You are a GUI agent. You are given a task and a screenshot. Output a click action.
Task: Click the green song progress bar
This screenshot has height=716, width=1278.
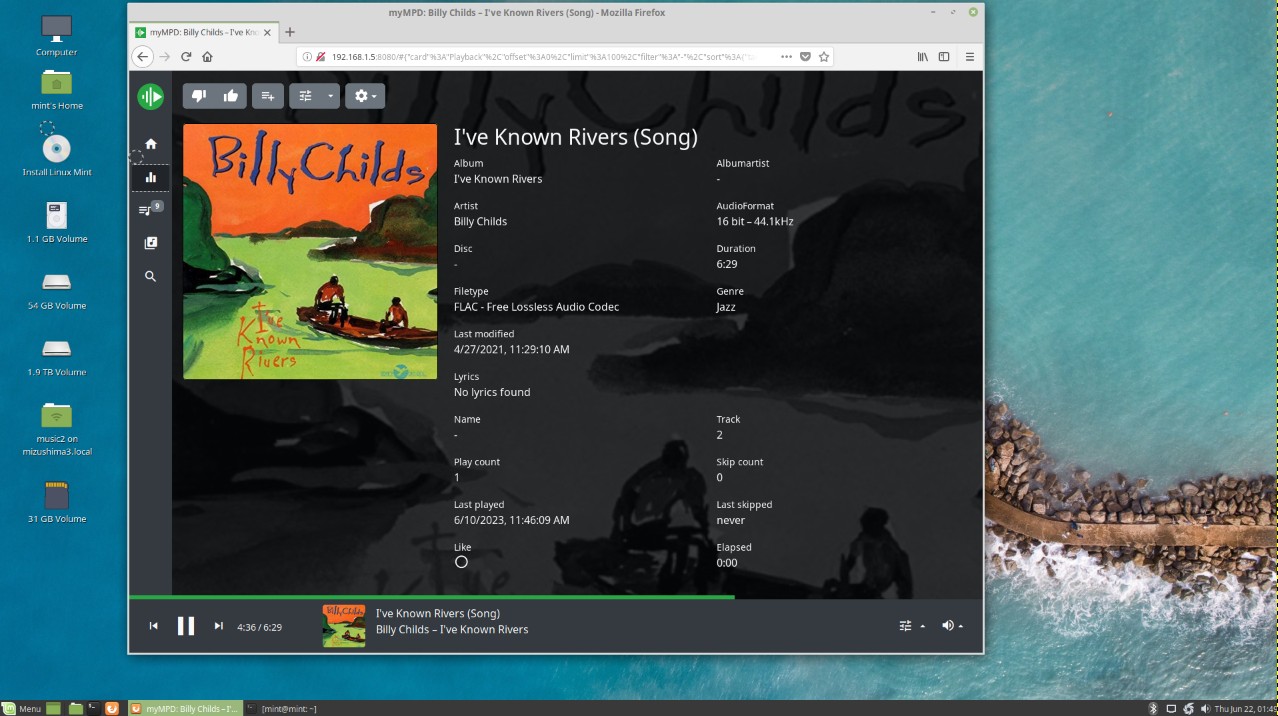point(430,597)
